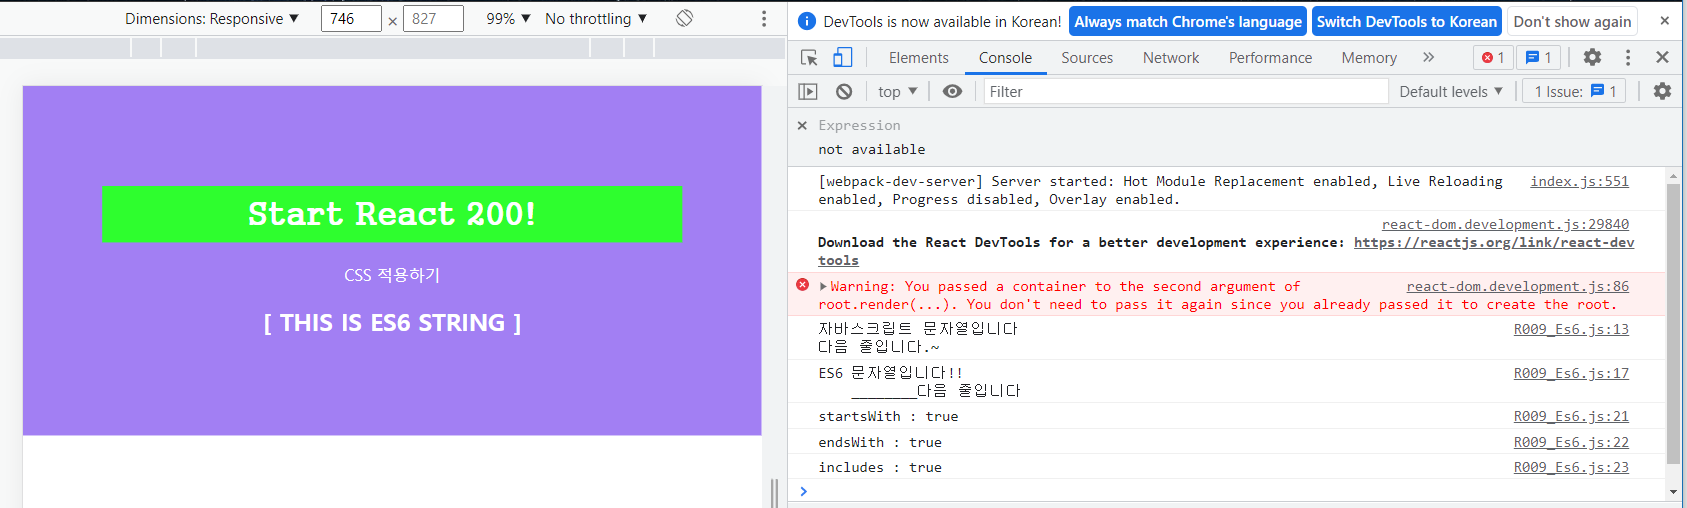Click the viewport resize handle between panes
1687x508 pixels.
774,493
